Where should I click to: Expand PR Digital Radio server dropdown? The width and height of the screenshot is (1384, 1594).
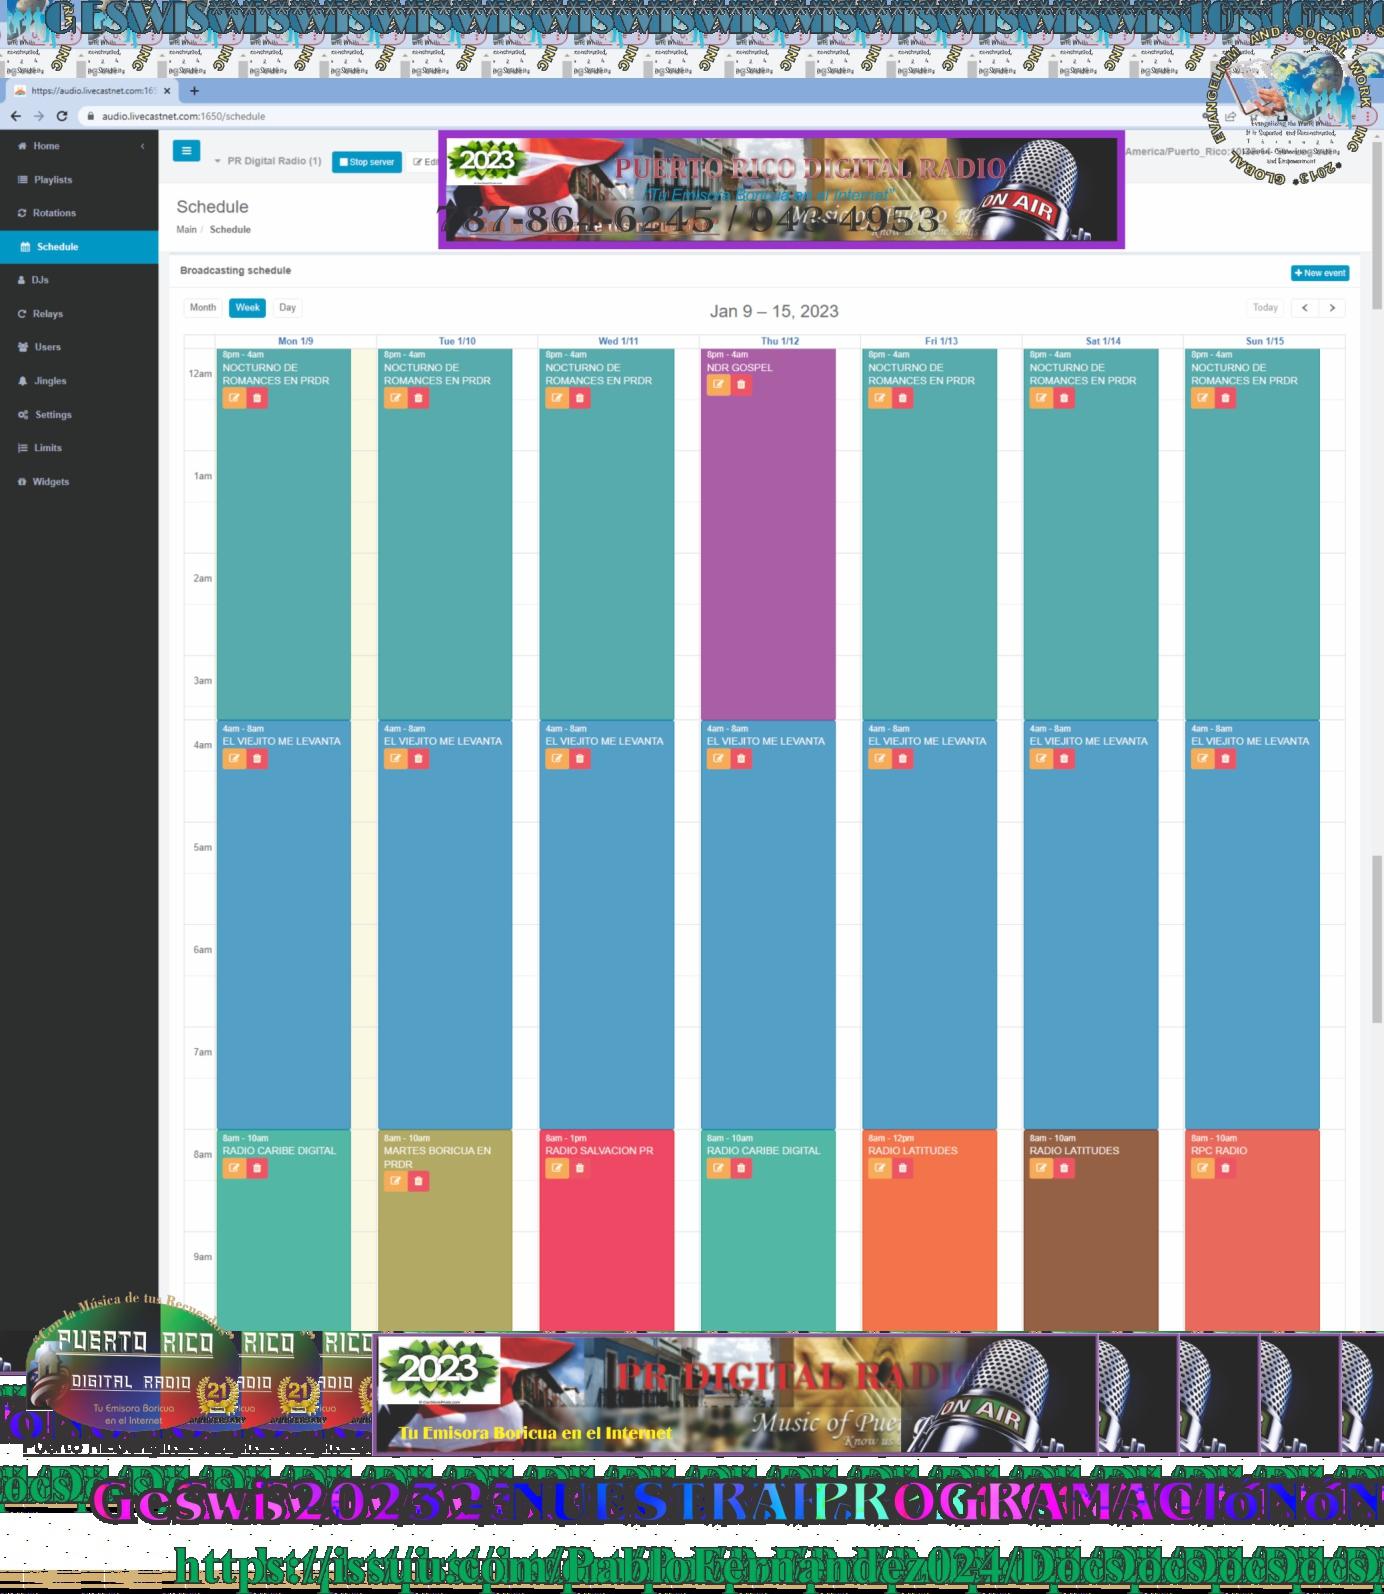(268, 161)
